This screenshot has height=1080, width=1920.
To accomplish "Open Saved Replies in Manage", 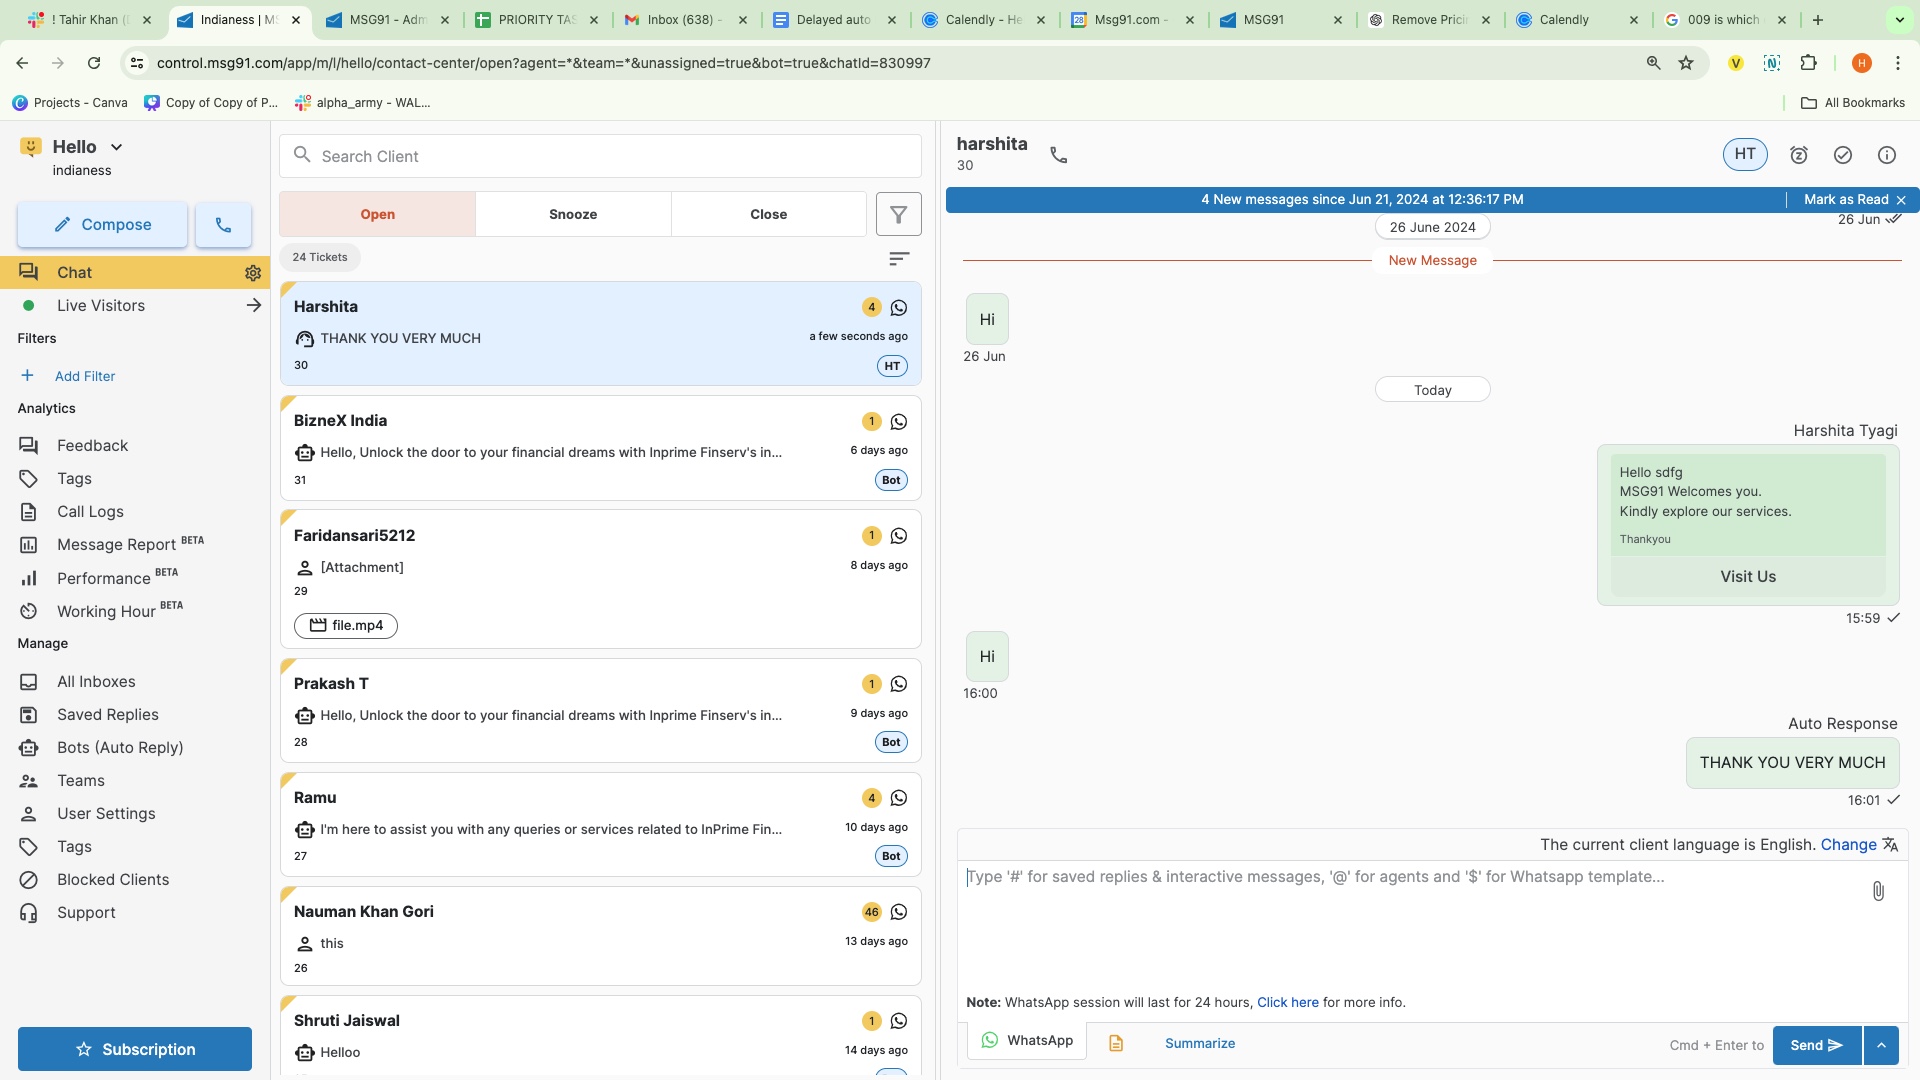I will coord(107,714).
